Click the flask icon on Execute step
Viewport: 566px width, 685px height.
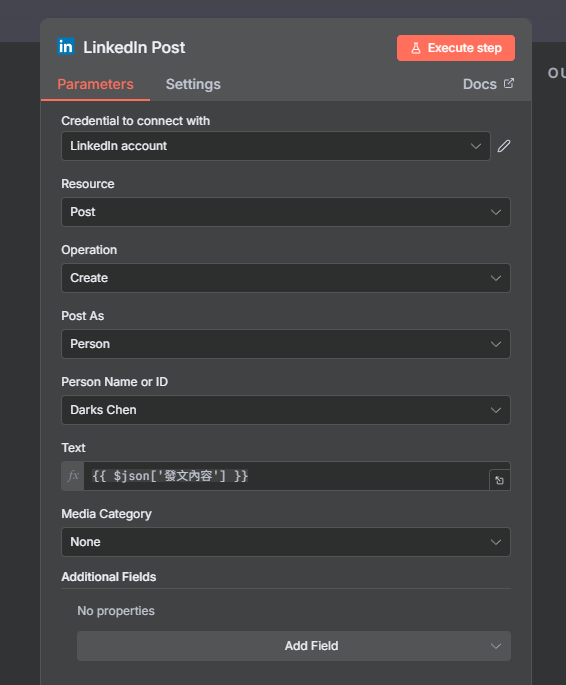pyautogui.click(x=416, y=48)
